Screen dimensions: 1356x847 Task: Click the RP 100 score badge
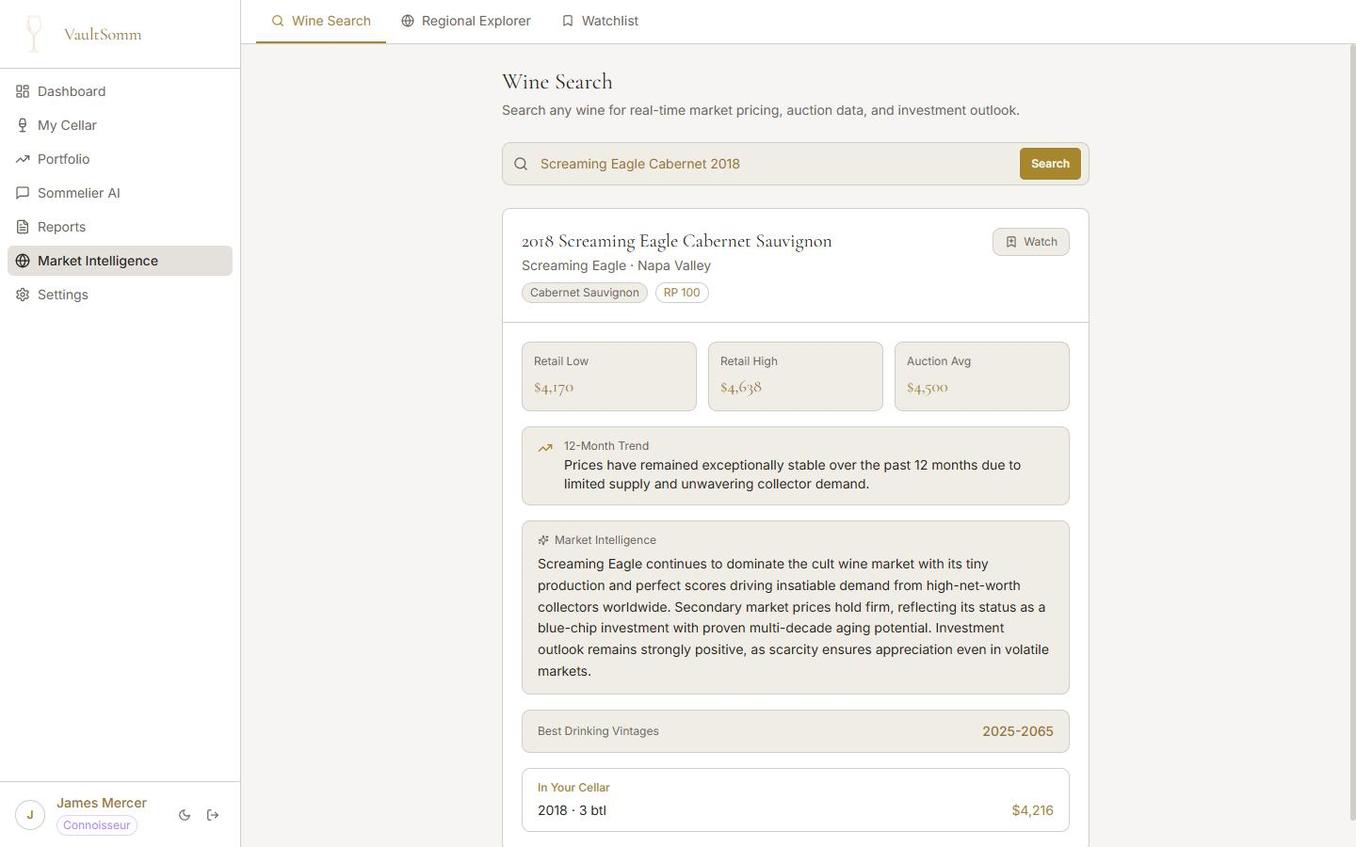[682, 293]
